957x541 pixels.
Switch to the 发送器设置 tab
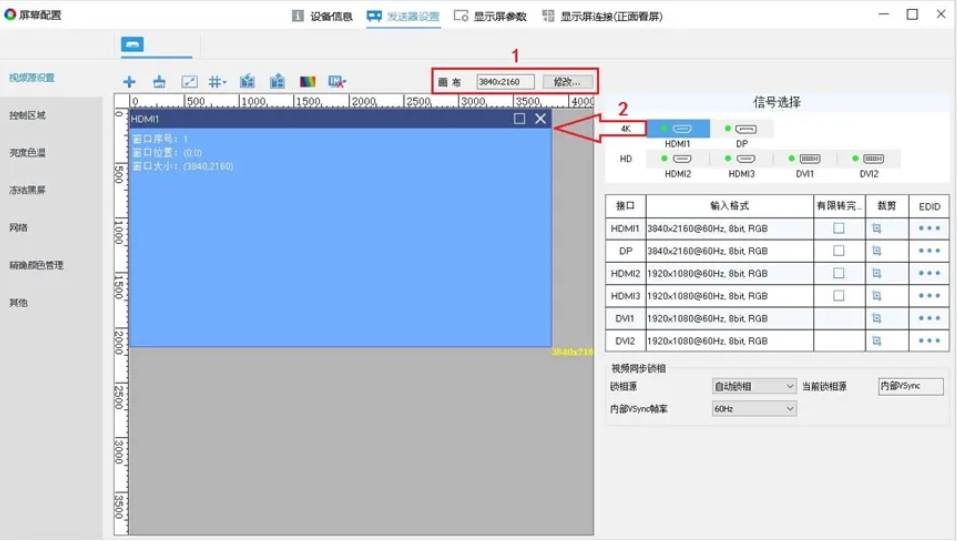pos(403,16)
